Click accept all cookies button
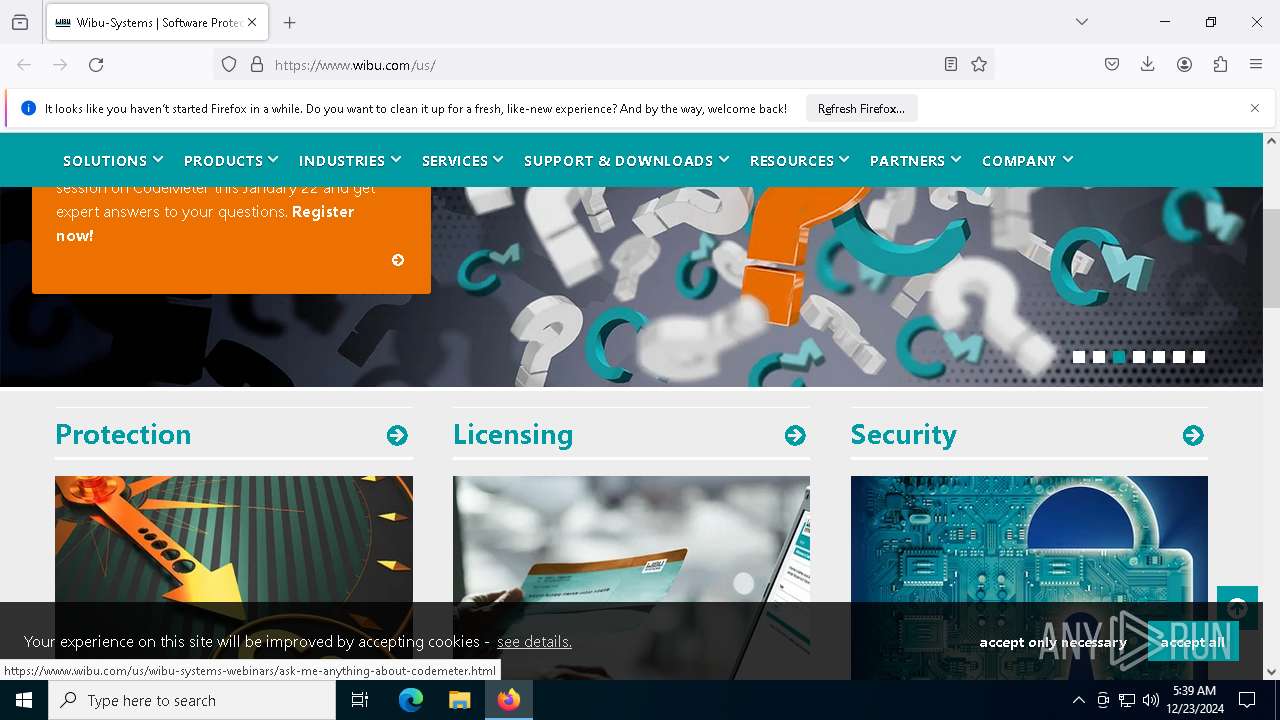Viewport: 1280px width, 720px height. [x=1193, y=642]
